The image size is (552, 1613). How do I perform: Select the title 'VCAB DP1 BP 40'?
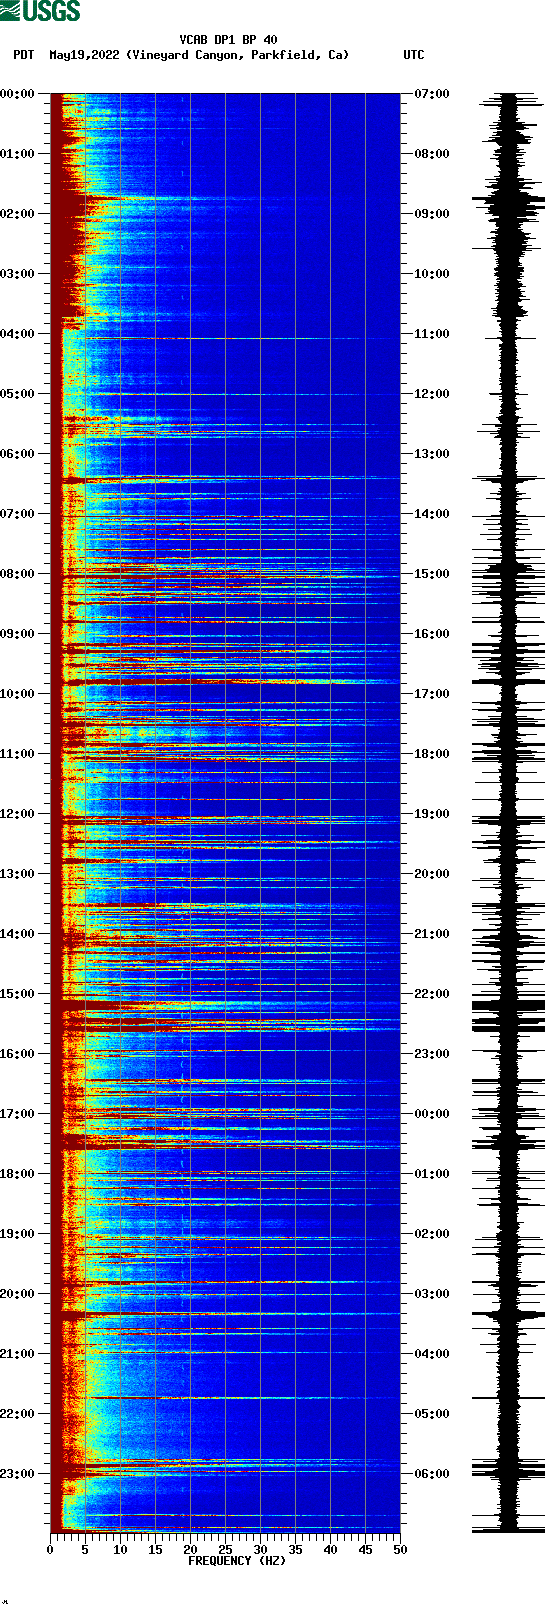[228, 40]
